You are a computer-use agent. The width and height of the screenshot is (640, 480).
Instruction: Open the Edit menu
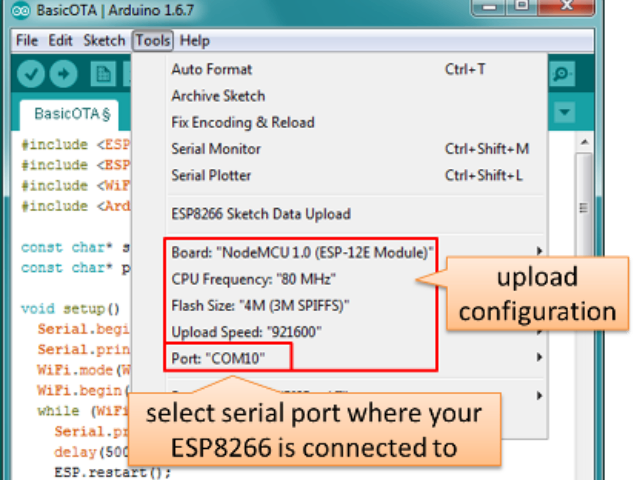click(60, 41)
